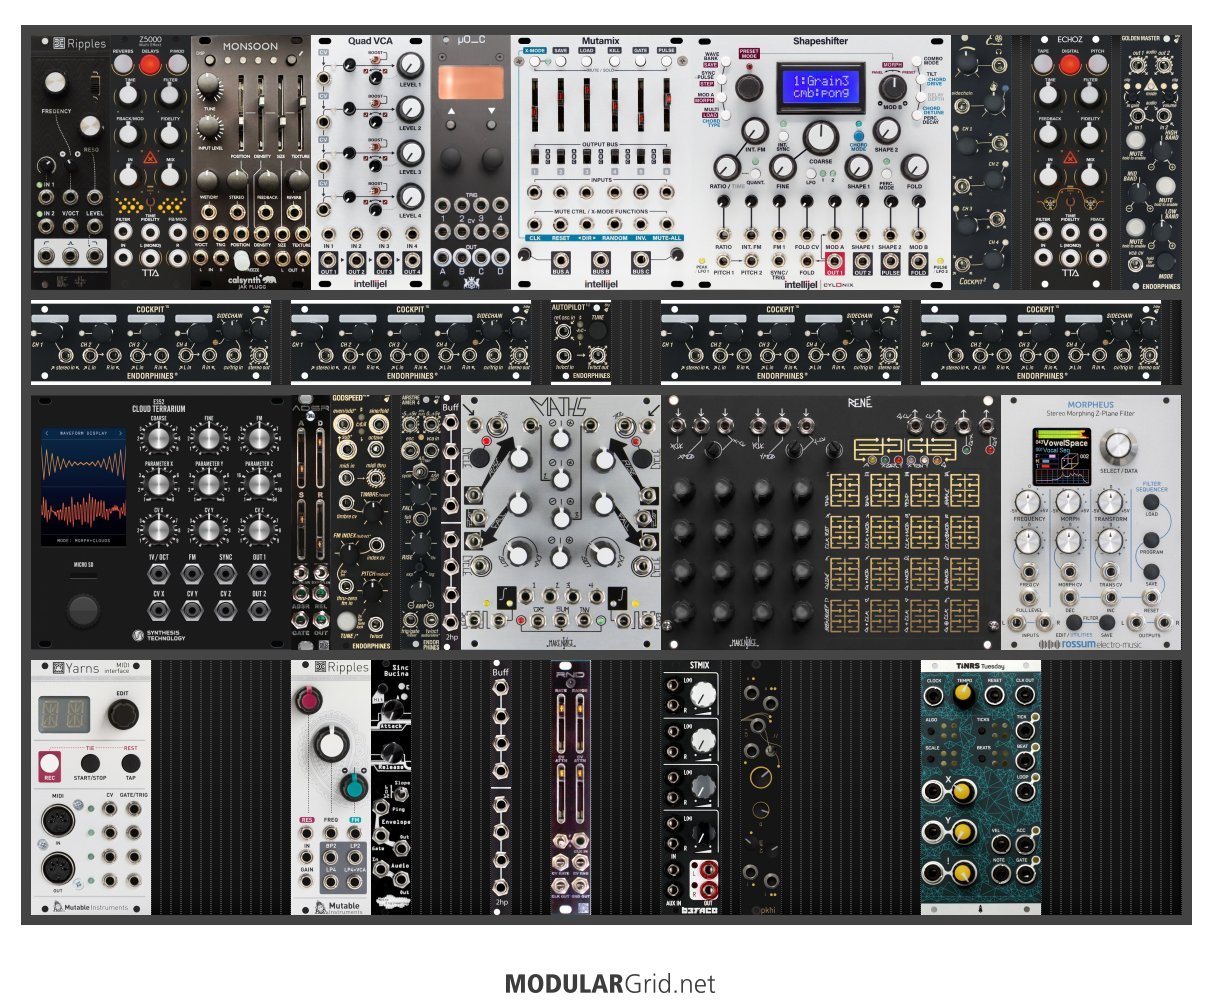Click the Mutamix CLK jack
The height and width of the screenshot is (1005, 1222).
point(535,224)
